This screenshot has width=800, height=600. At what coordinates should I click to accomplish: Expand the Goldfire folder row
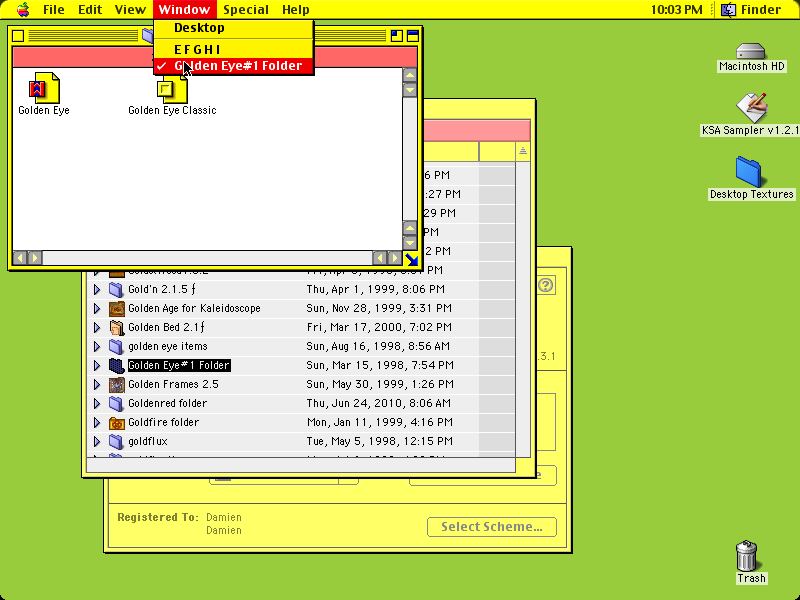pos(97,422)
